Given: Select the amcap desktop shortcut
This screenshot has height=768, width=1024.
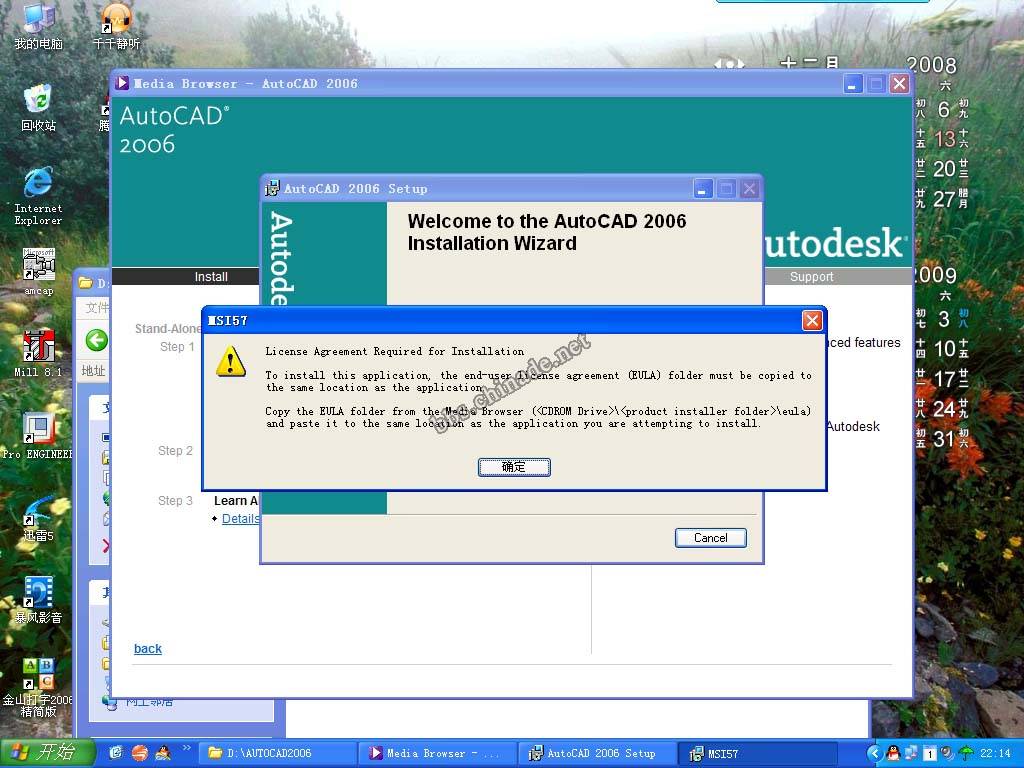Looking at the screenshot, I should [38, 272].
